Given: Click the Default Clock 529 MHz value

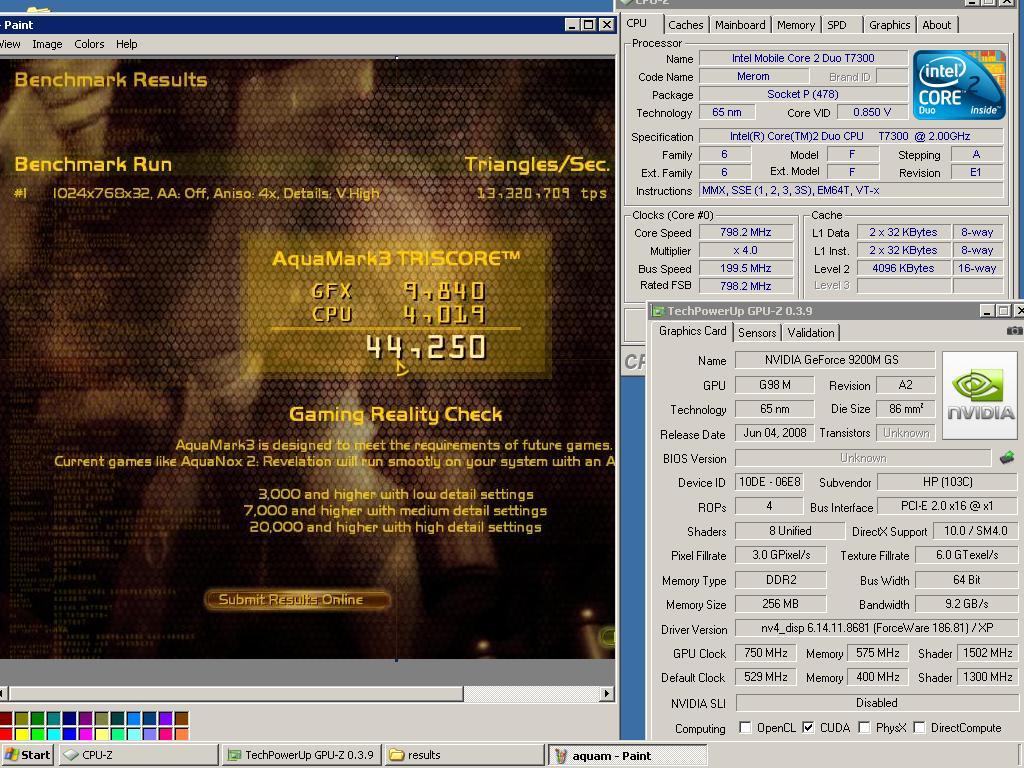Looking at the screenshot, I should (765, 677).
